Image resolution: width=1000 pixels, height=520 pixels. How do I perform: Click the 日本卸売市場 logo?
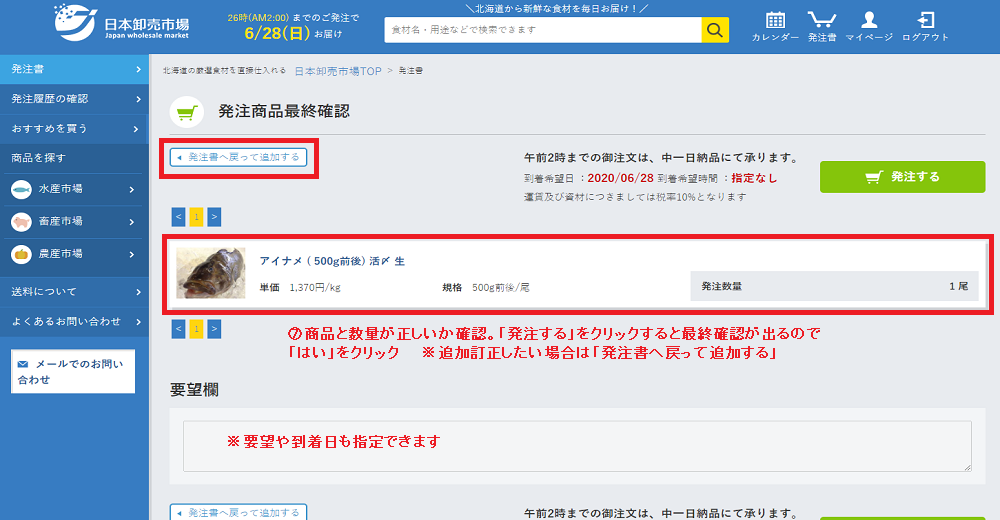click(x=122, y=25)
